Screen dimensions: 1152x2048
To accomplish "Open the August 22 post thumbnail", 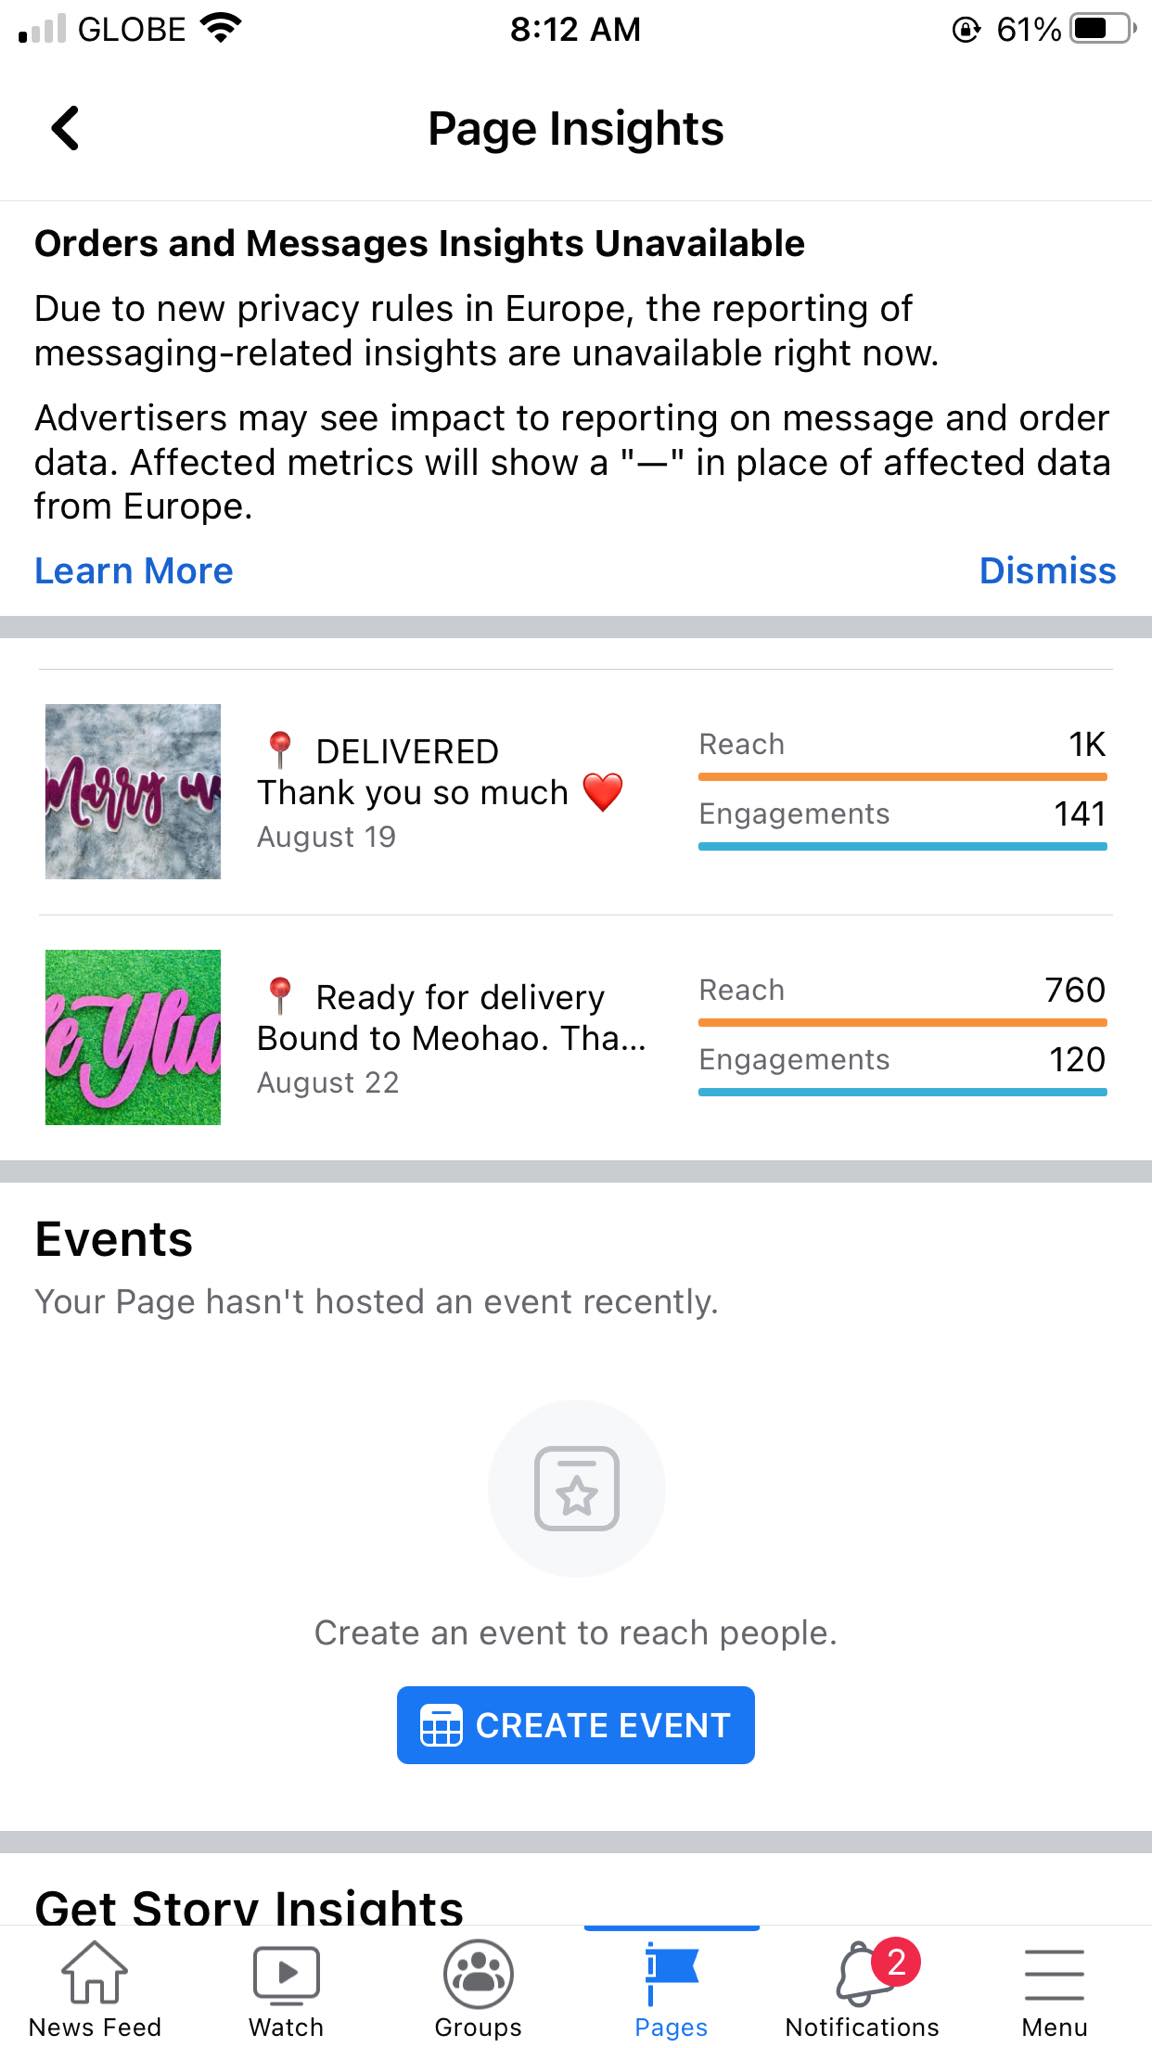I will tap(133, 1037).
